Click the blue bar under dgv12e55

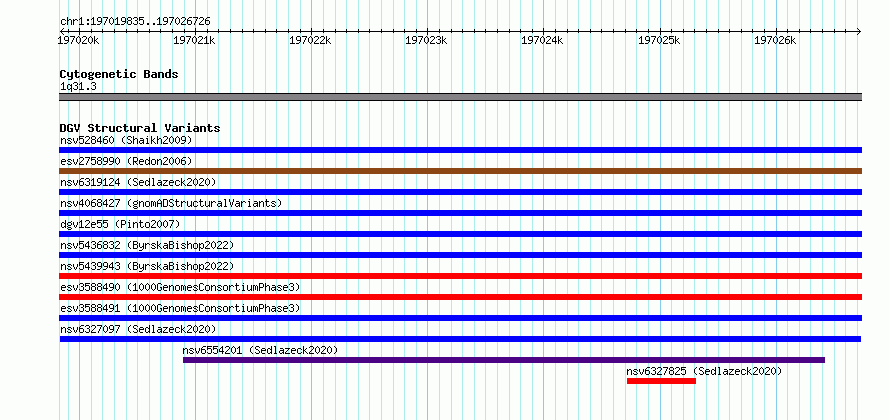coord(460,234)
